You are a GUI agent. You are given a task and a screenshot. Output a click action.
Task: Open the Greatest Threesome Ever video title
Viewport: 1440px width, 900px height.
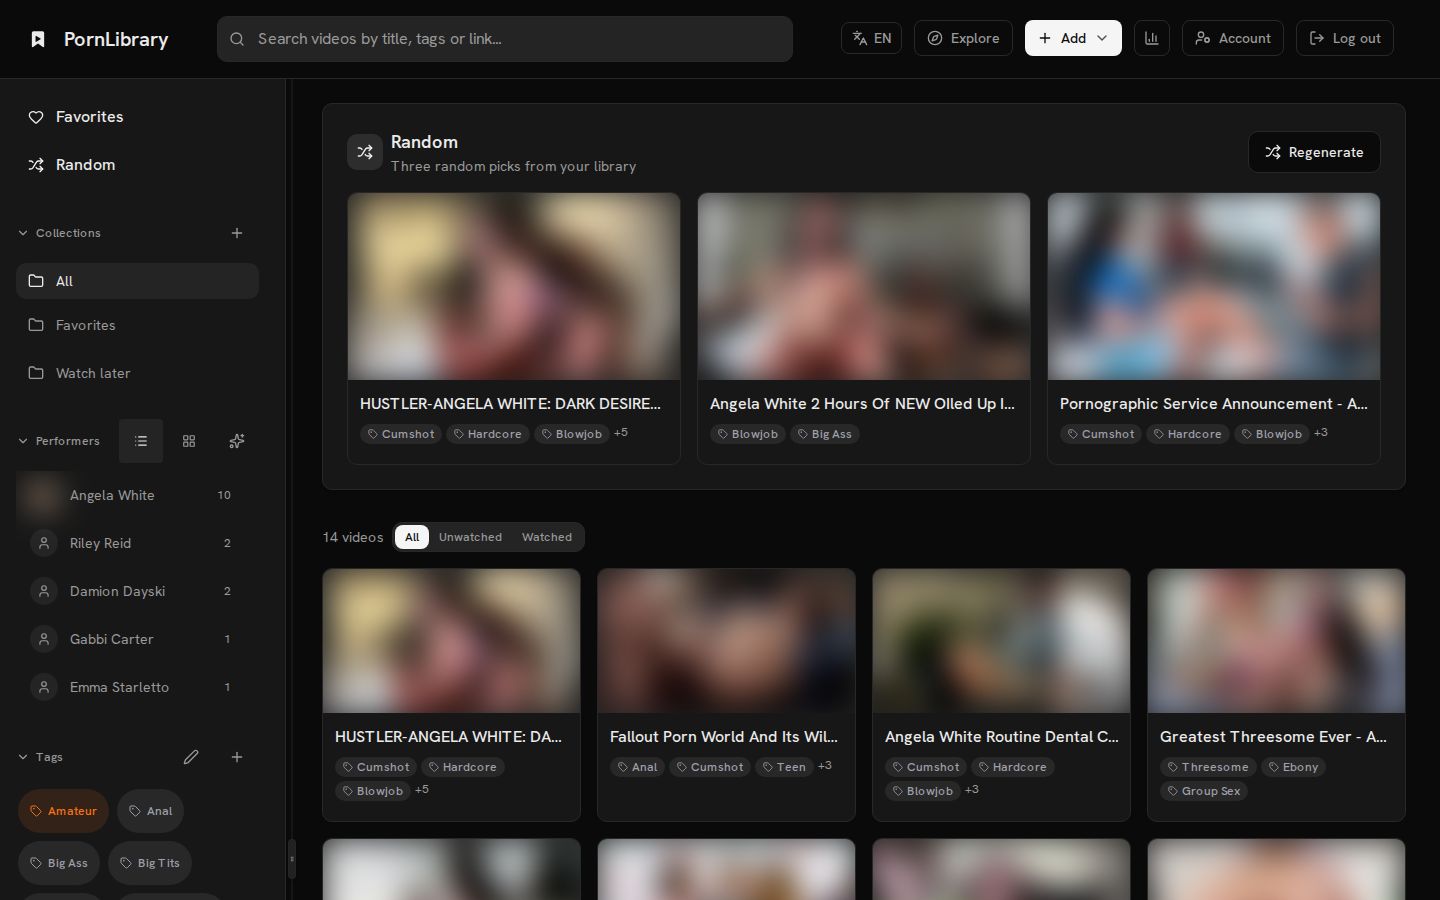(1273, 737)
